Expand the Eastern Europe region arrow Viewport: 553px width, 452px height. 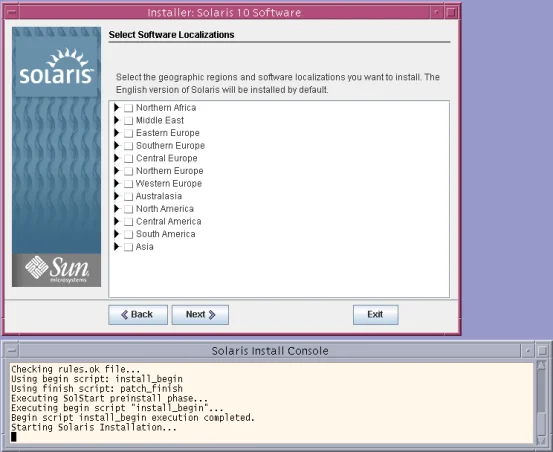(x=116, y=133)
